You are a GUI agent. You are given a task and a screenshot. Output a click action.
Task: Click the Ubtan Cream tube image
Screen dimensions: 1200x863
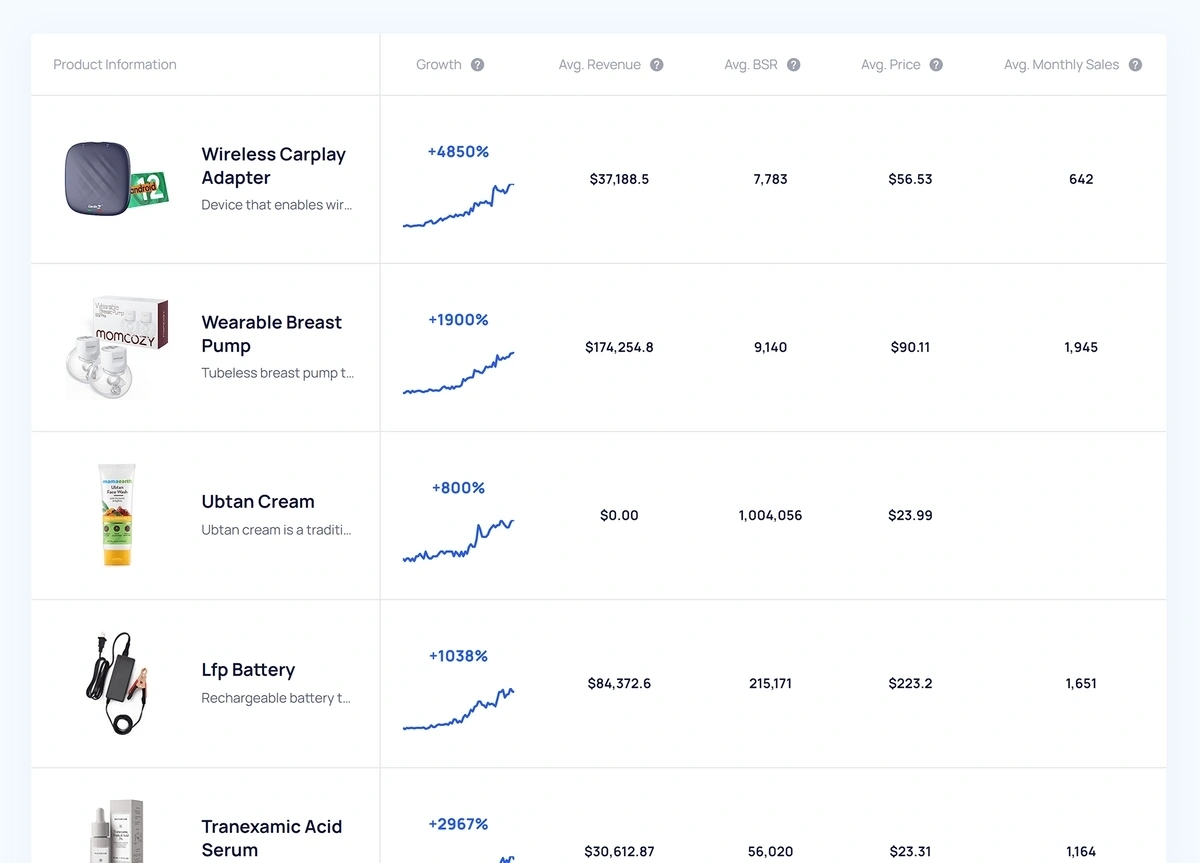pos(117,515)
